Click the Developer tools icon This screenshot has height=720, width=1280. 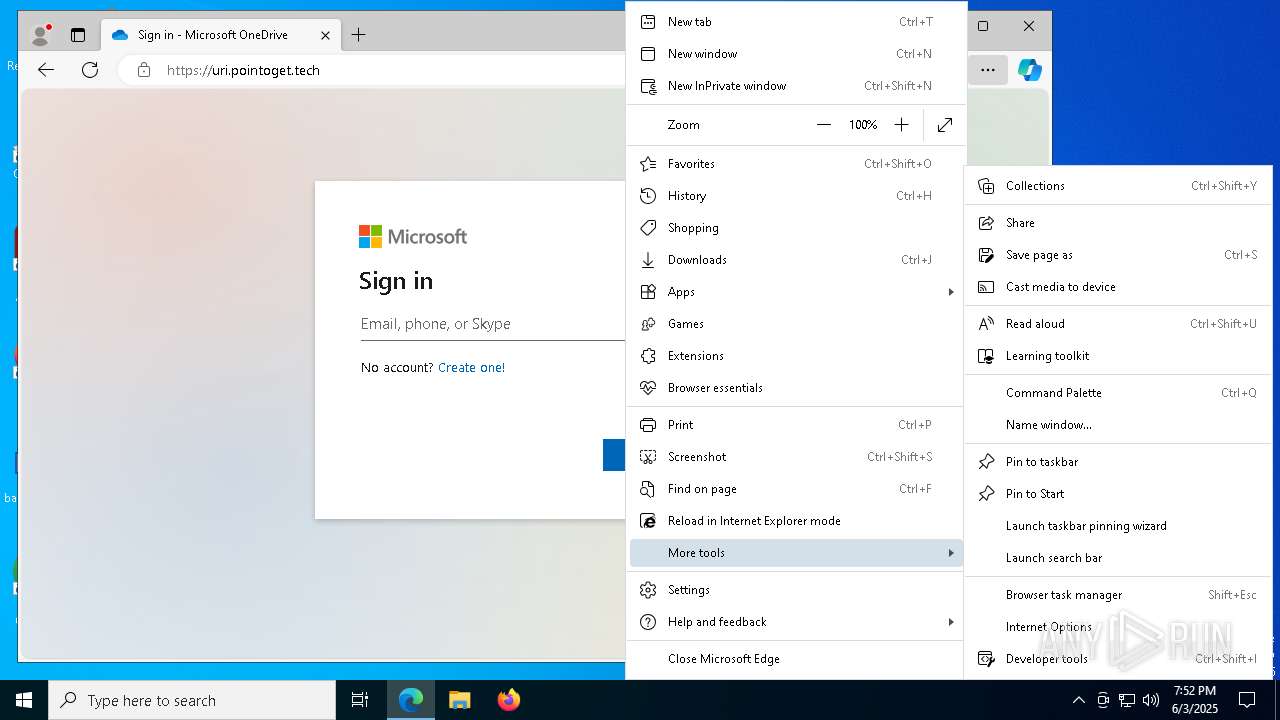click(986, 658)
